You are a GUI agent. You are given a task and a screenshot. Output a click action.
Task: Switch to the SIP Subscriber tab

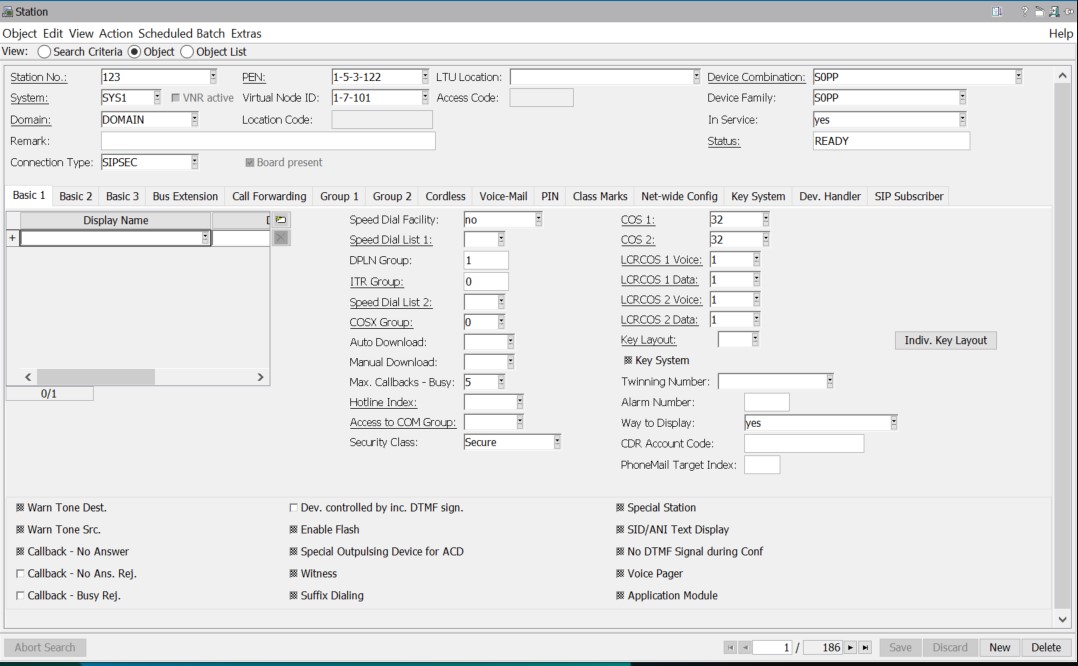pyautogui.click(x=909, y=197)
